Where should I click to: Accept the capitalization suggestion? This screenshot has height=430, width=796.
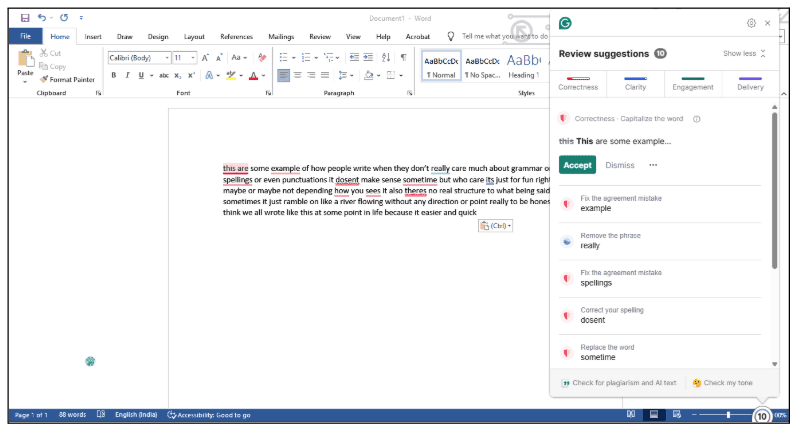pyautogui.click(x=577, y=165)
